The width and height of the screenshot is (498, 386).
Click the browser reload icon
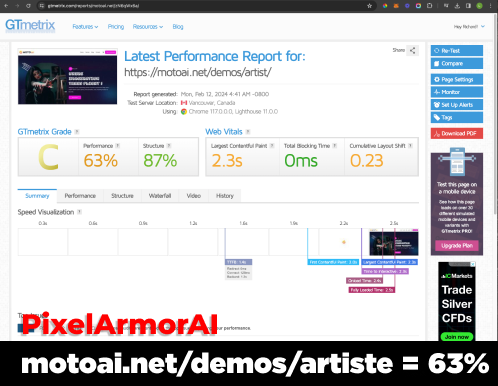(28, 6)
